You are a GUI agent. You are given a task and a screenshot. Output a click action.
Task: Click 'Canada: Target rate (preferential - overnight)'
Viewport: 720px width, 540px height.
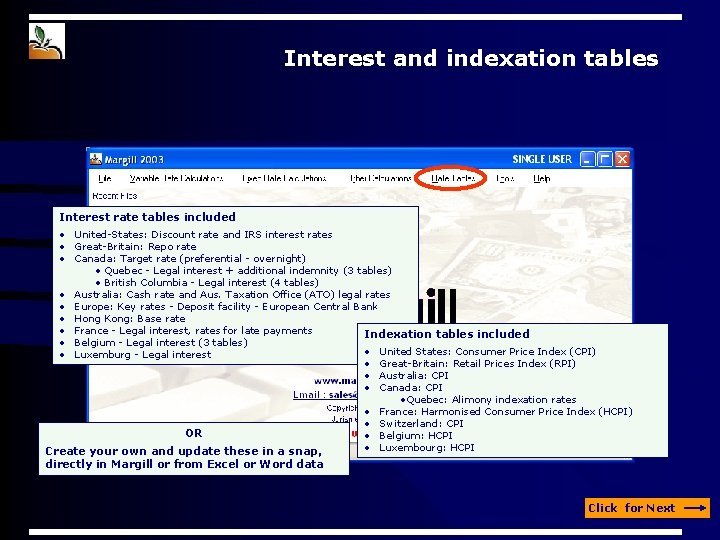[190, 259]
